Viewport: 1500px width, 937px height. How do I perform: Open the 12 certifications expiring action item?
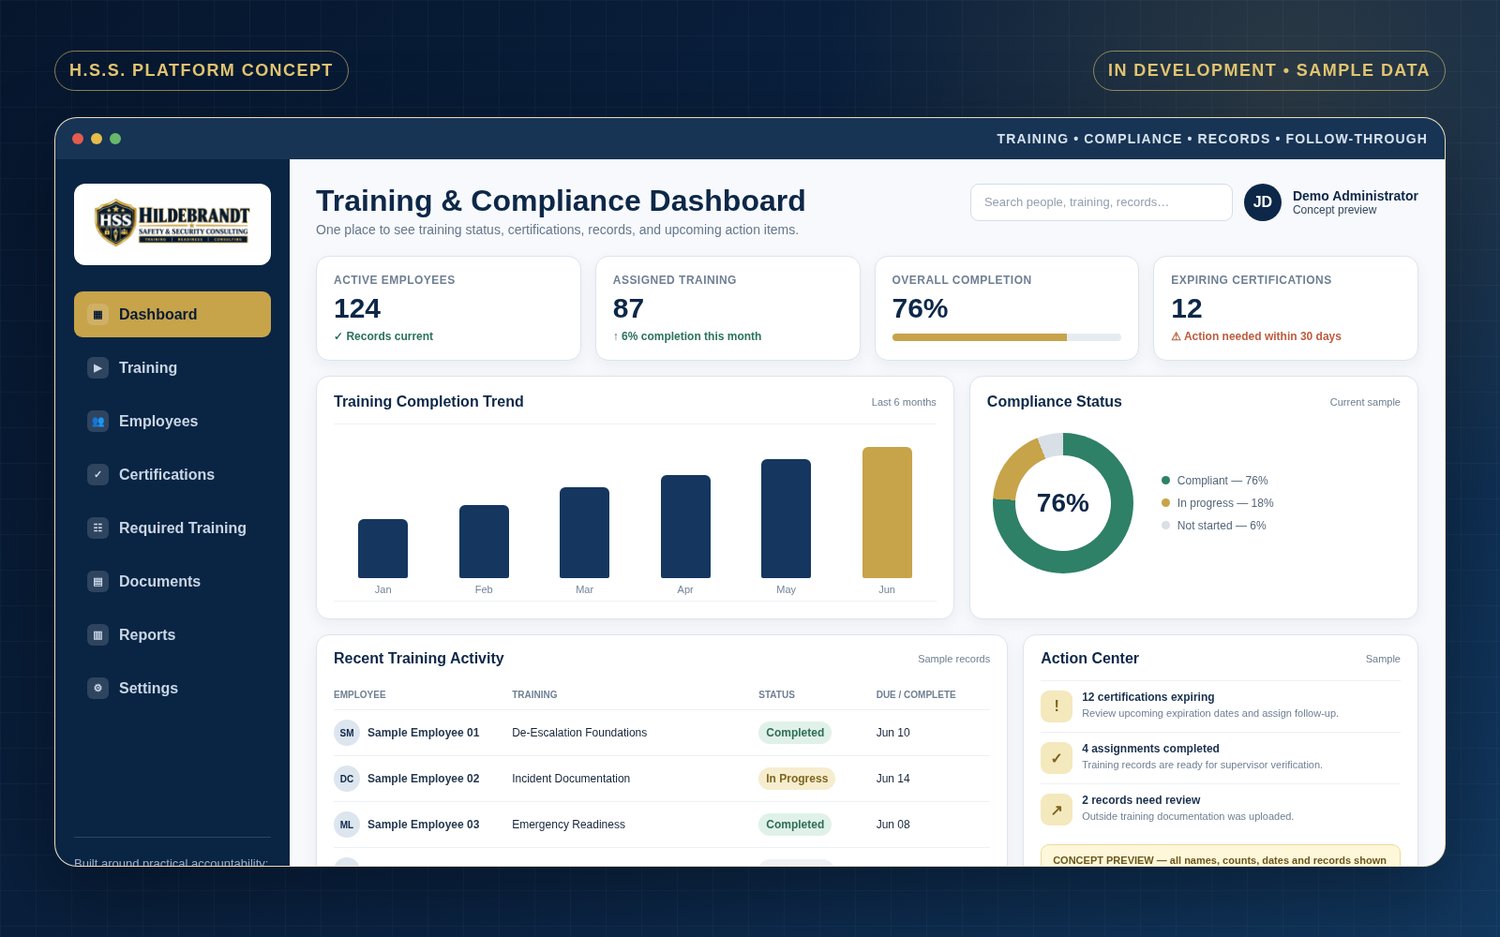[x=1220, y=706]
